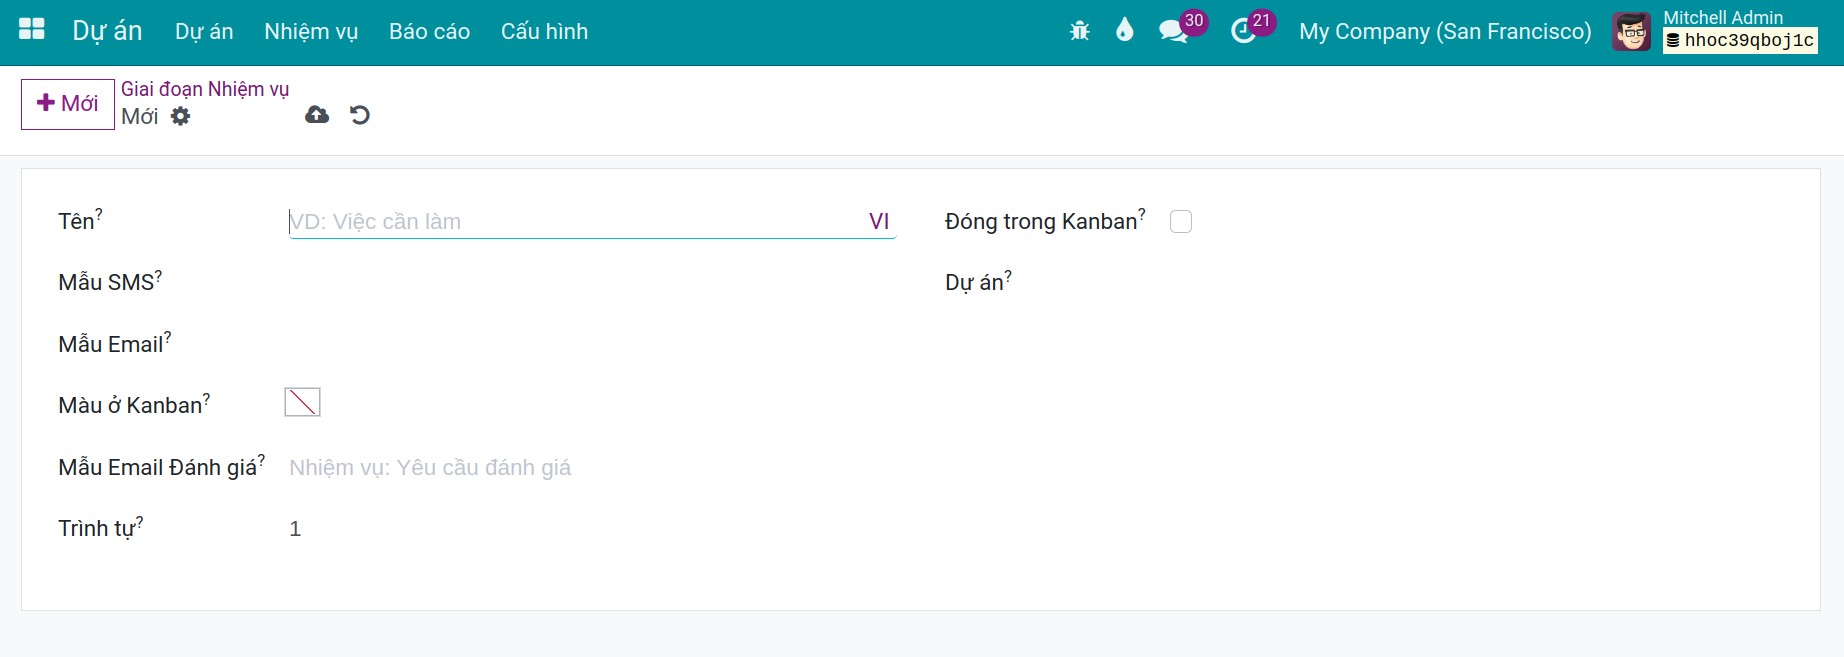Click the database icon next to hhoc39qboj1c
This screenshot has width=1844, height=657.
click(1673, 41)
